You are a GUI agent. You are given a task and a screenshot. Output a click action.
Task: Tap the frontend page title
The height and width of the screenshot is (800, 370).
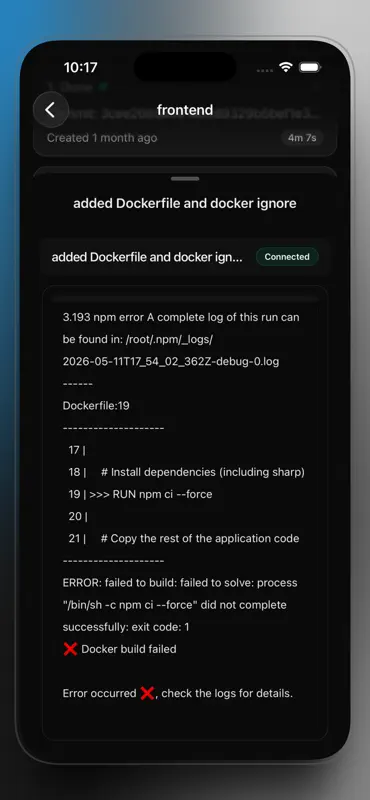185,110
